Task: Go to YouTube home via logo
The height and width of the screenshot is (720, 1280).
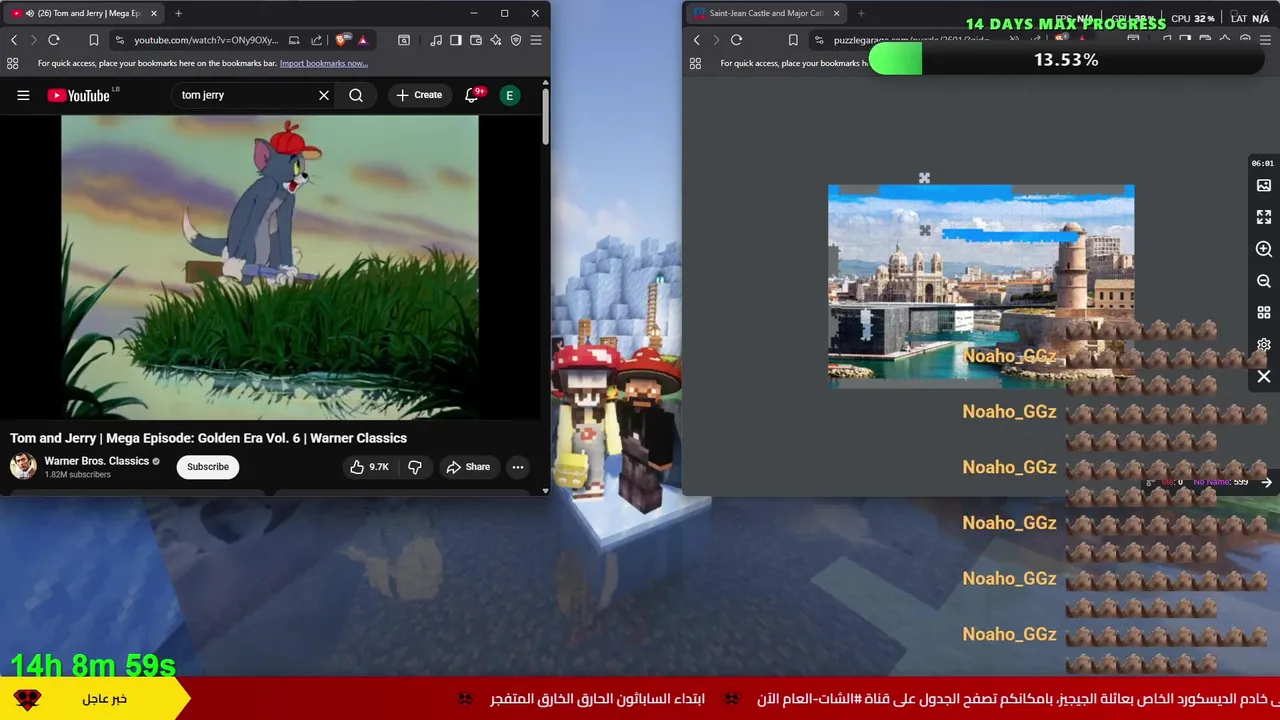Action: click(79, 95)
